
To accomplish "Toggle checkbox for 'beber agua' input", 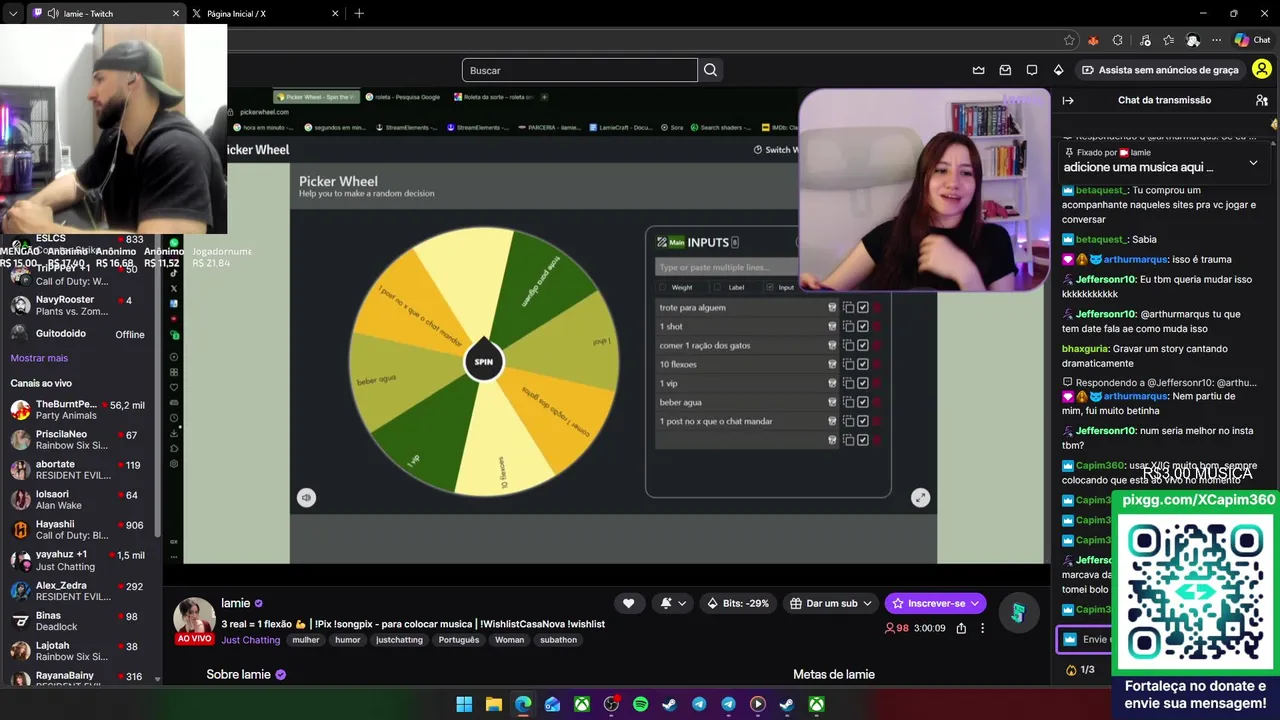I will 863,402.
